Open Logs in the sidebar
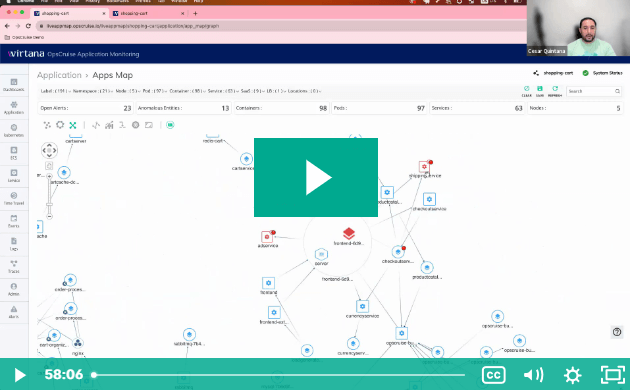The width and height of the screenshot is (630, 390). [x=14, y=244]
